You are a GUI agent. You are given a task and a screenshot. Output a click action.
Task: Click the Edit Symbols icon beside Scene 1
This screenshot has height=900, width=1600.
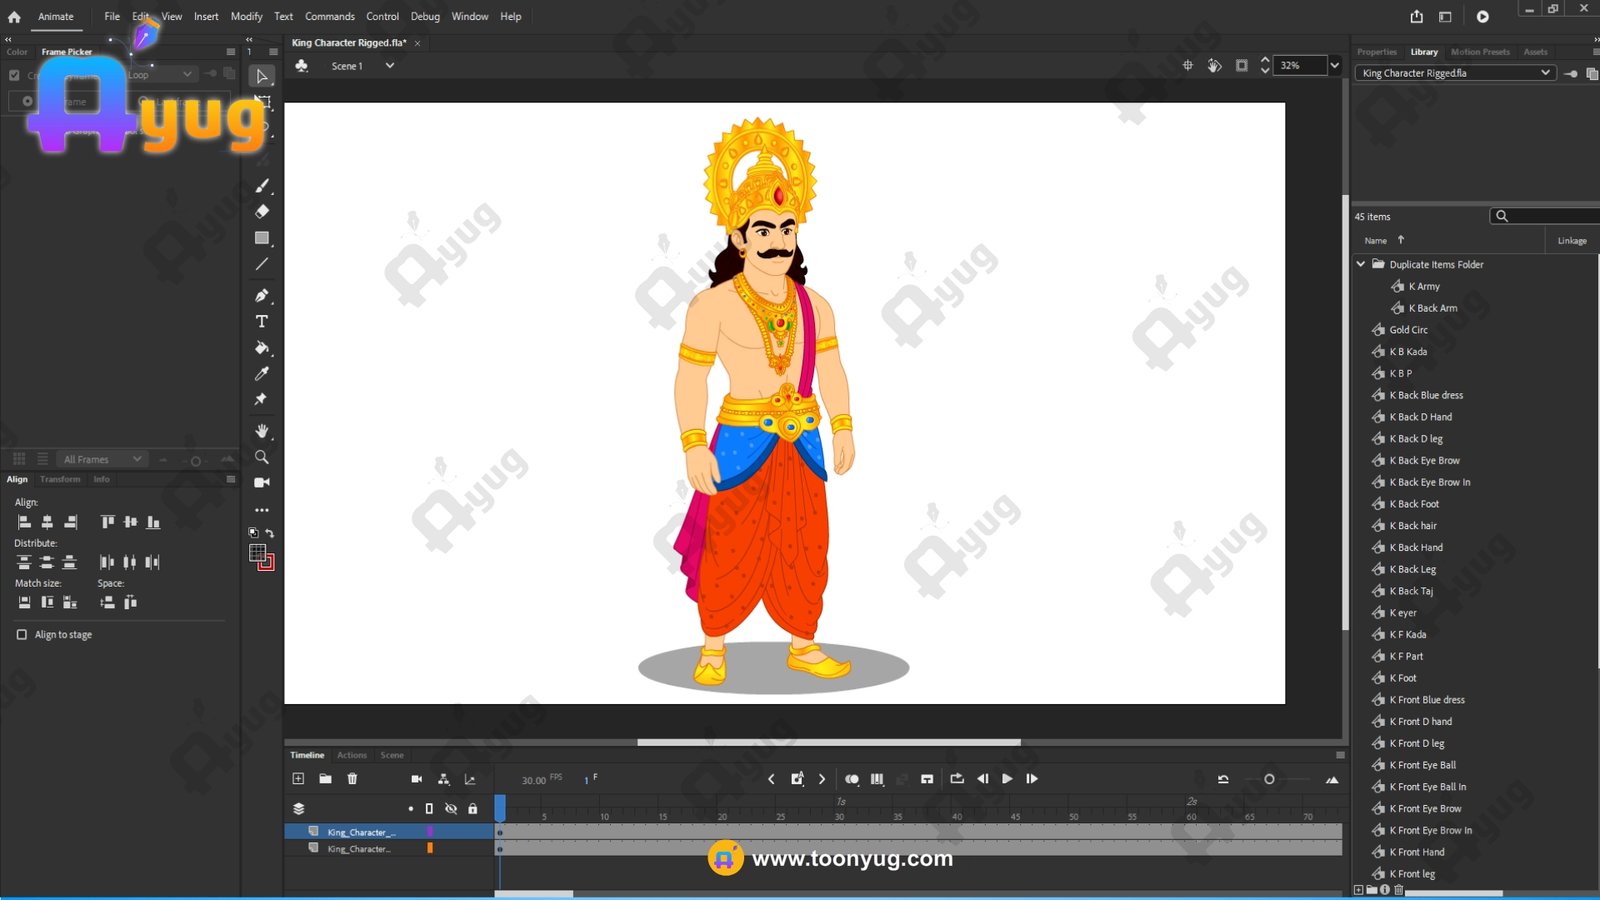[302, 65]
